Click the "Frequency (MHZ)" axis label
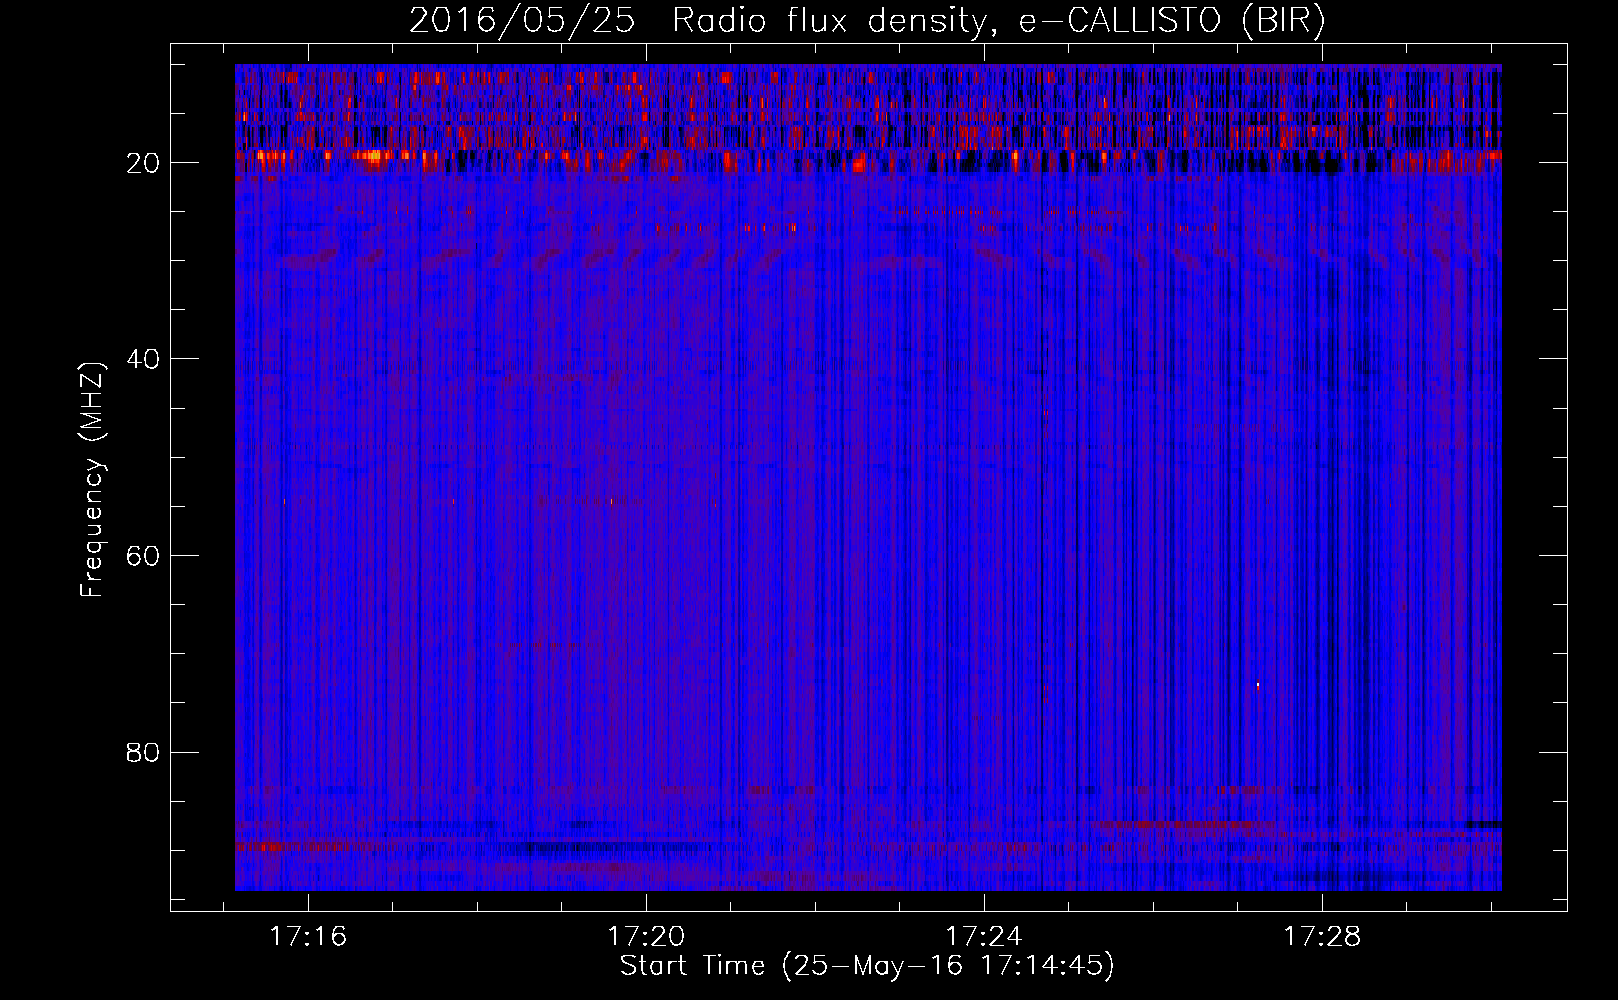This screenshot has width=1618, height=1000. coord(92,480)
